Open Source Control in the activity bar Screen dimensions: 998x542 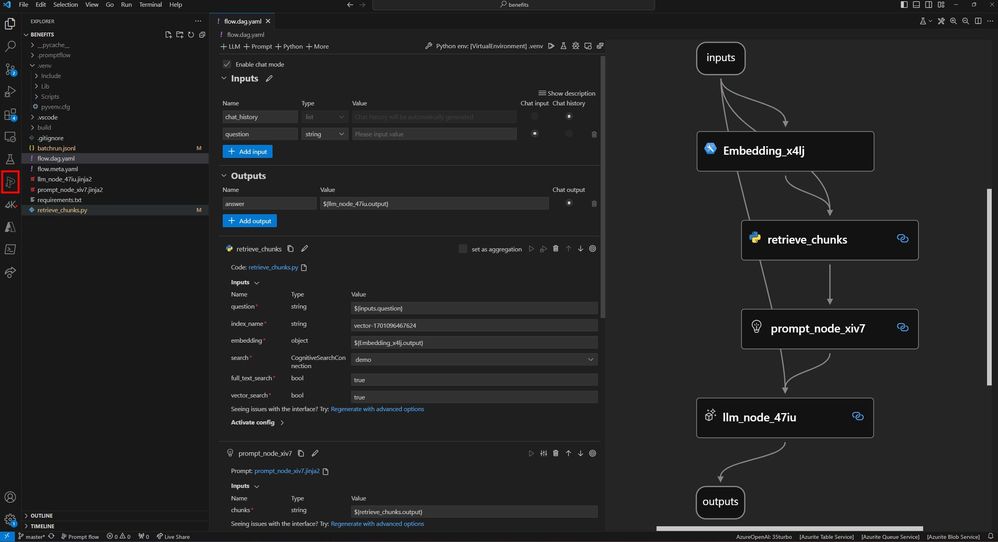10,69
